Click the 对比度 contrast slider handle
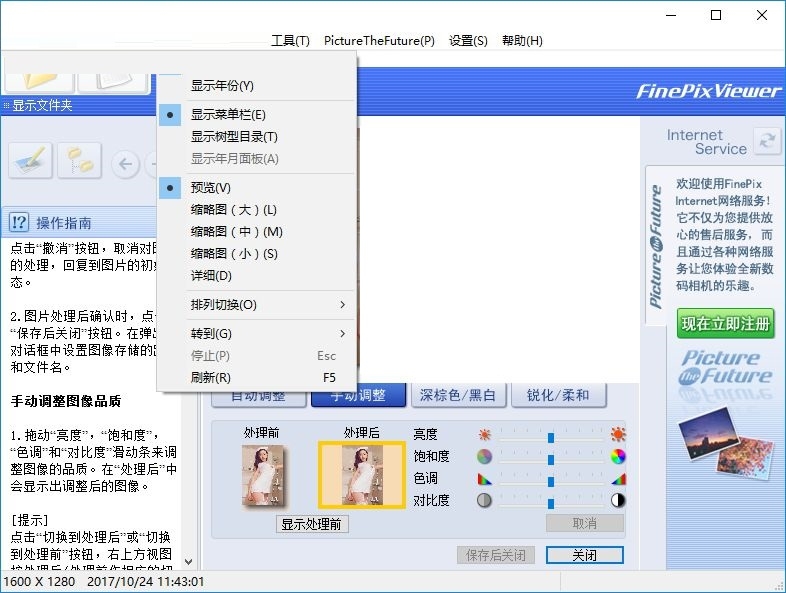This screenshot has height=593, width=786. point(551,503)
